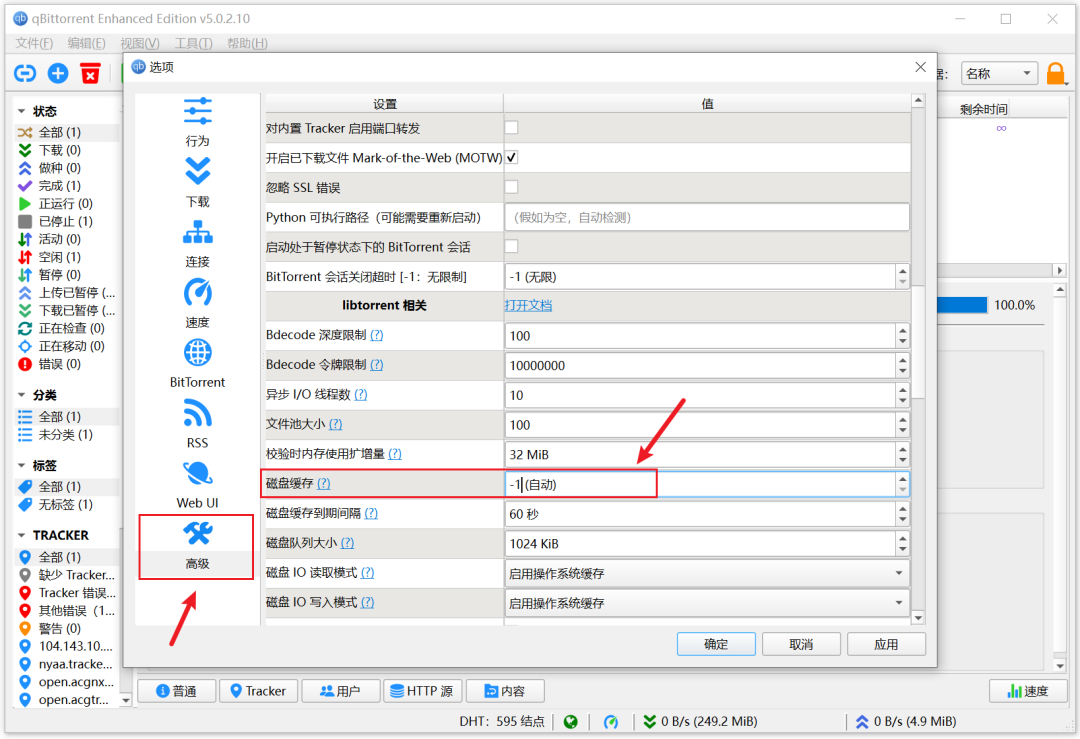
Task: Open the 编辑(E) menu
Action: [86, 43]
